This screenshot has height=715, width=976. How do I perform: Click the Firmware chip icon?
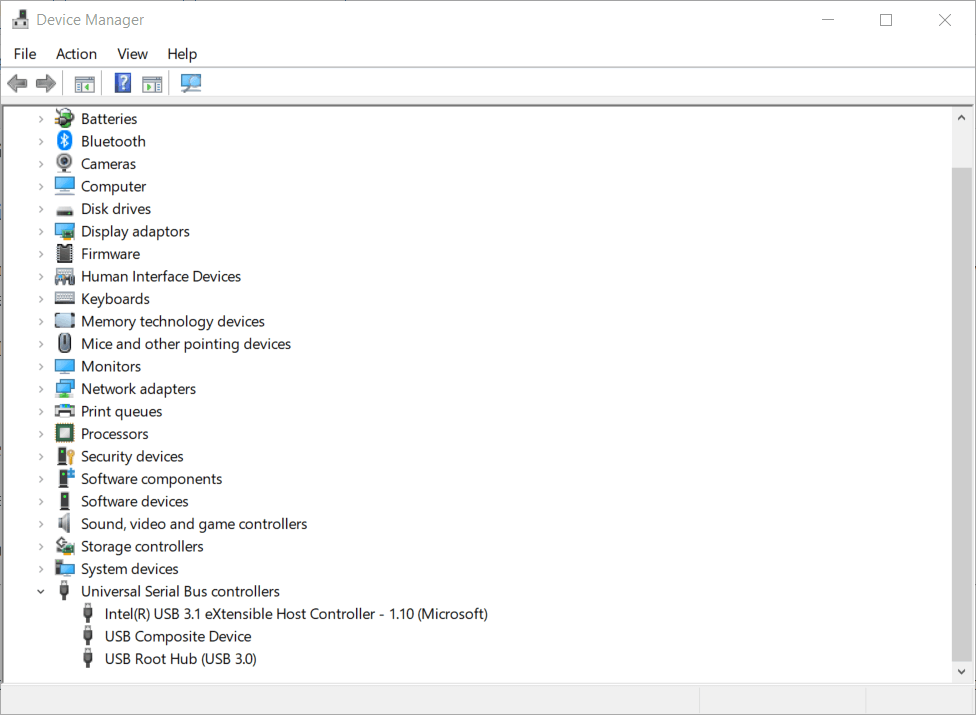pyautogui.click(x=64, y=253)
